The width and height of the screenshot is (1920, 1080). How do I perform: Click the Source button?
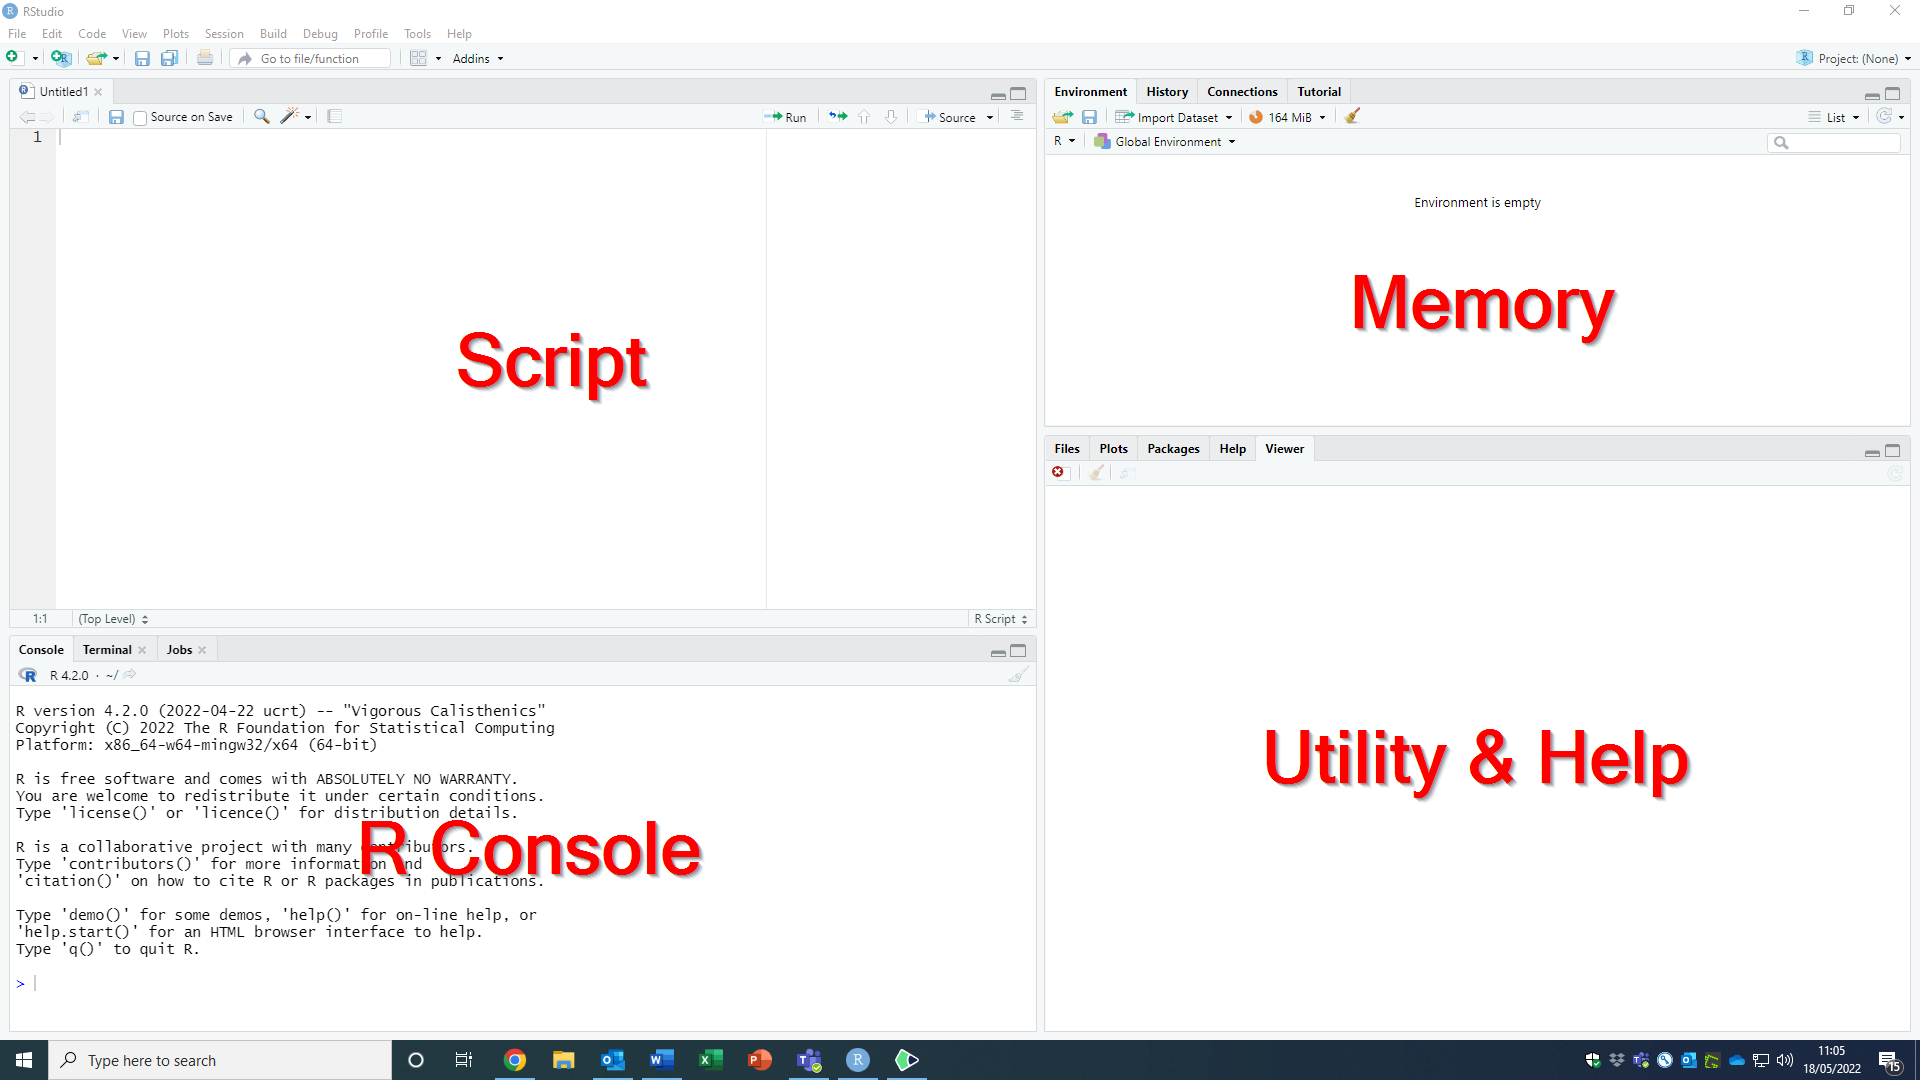[x=949, y=117]
